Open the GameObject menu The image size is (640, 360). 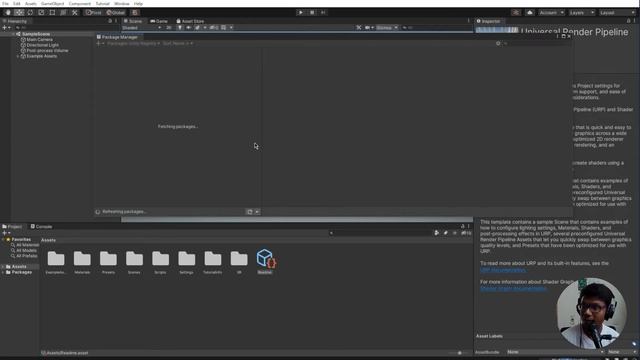click(x=53, y=4)
